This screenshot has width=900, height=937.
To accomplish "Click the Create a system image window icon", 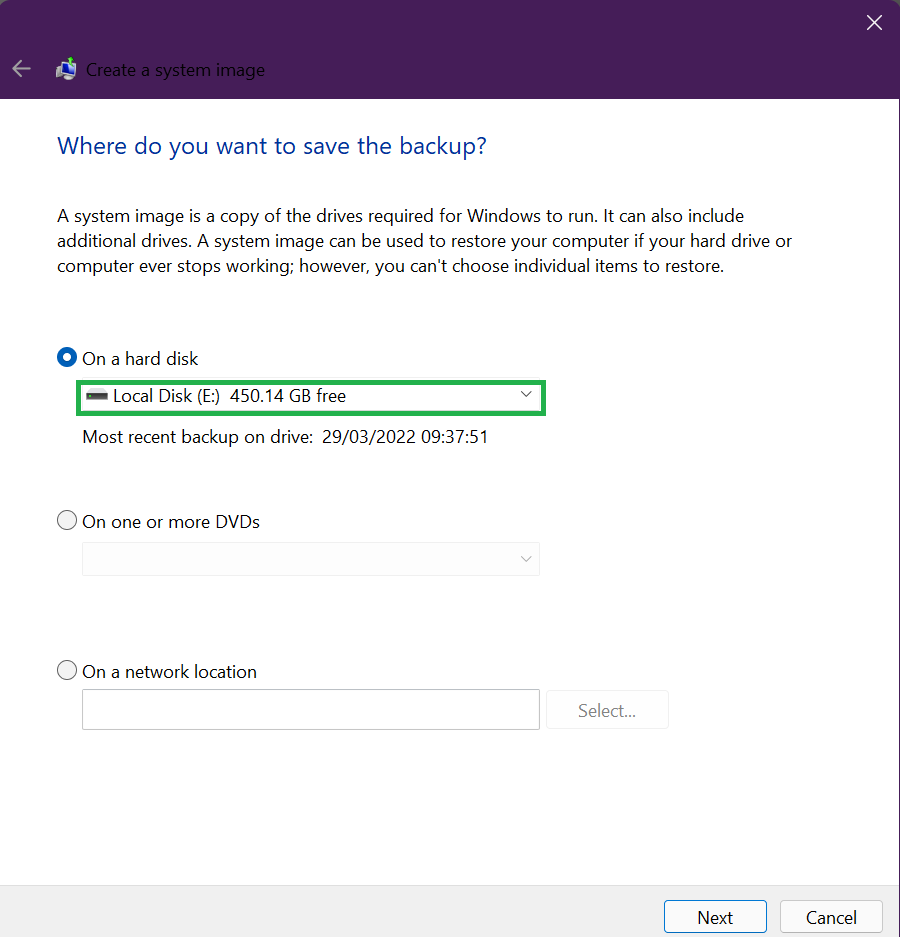I will (x=66, y=68).
